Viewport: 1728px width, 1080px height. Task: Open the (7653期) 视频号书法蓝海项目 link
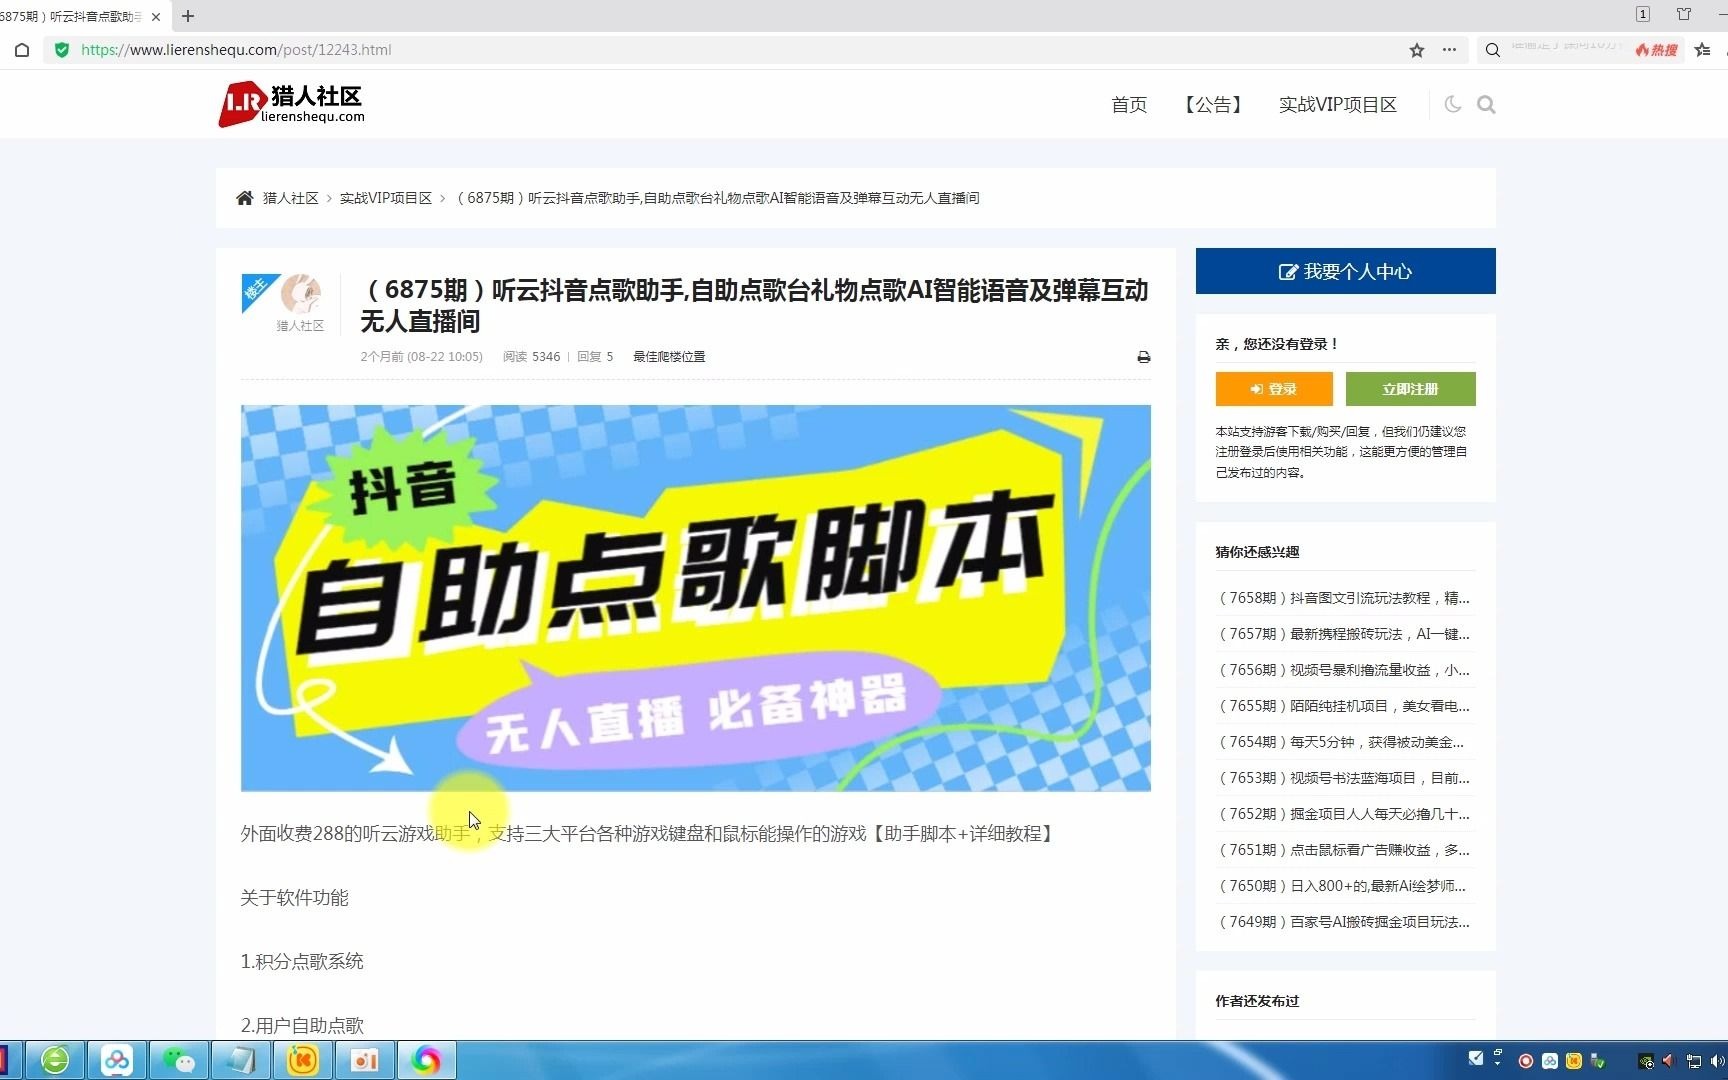click(x=1343, y=778)
